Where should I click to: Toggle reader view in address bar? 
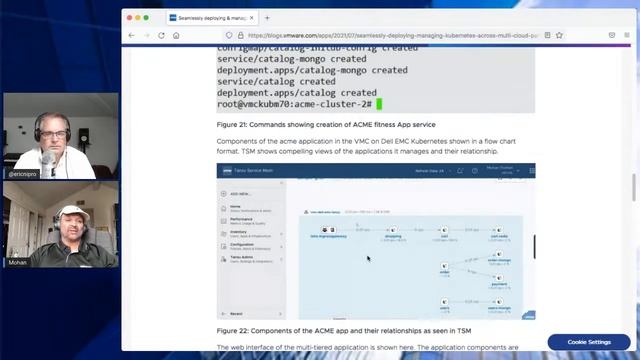point(547,36)
